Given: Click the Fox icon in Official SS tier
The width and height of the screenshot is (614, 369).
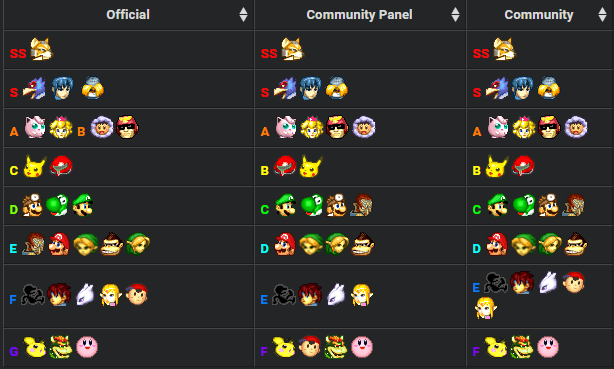Looking at the screenshot, I should (42, 49).
